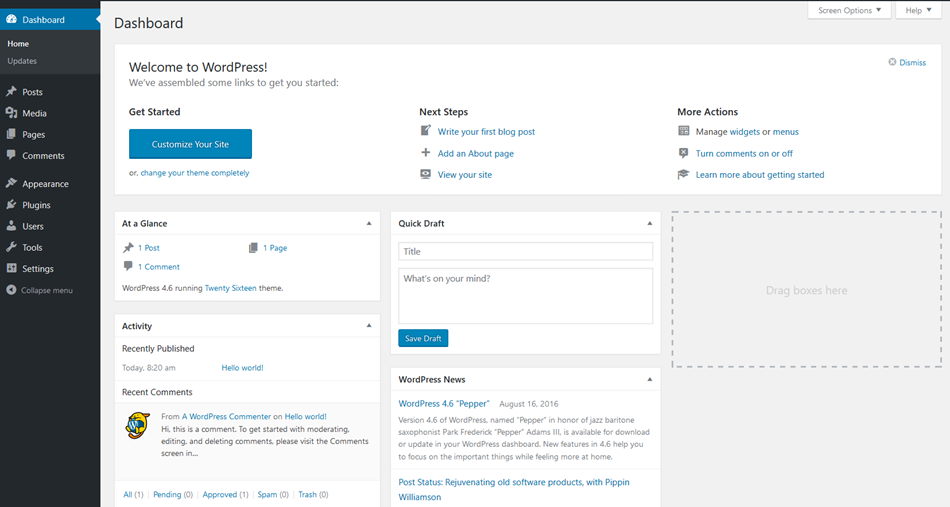Toggle the Quick Draft panel arrow
This screenshot has height=507, width=950.
(x=649, y=224)
